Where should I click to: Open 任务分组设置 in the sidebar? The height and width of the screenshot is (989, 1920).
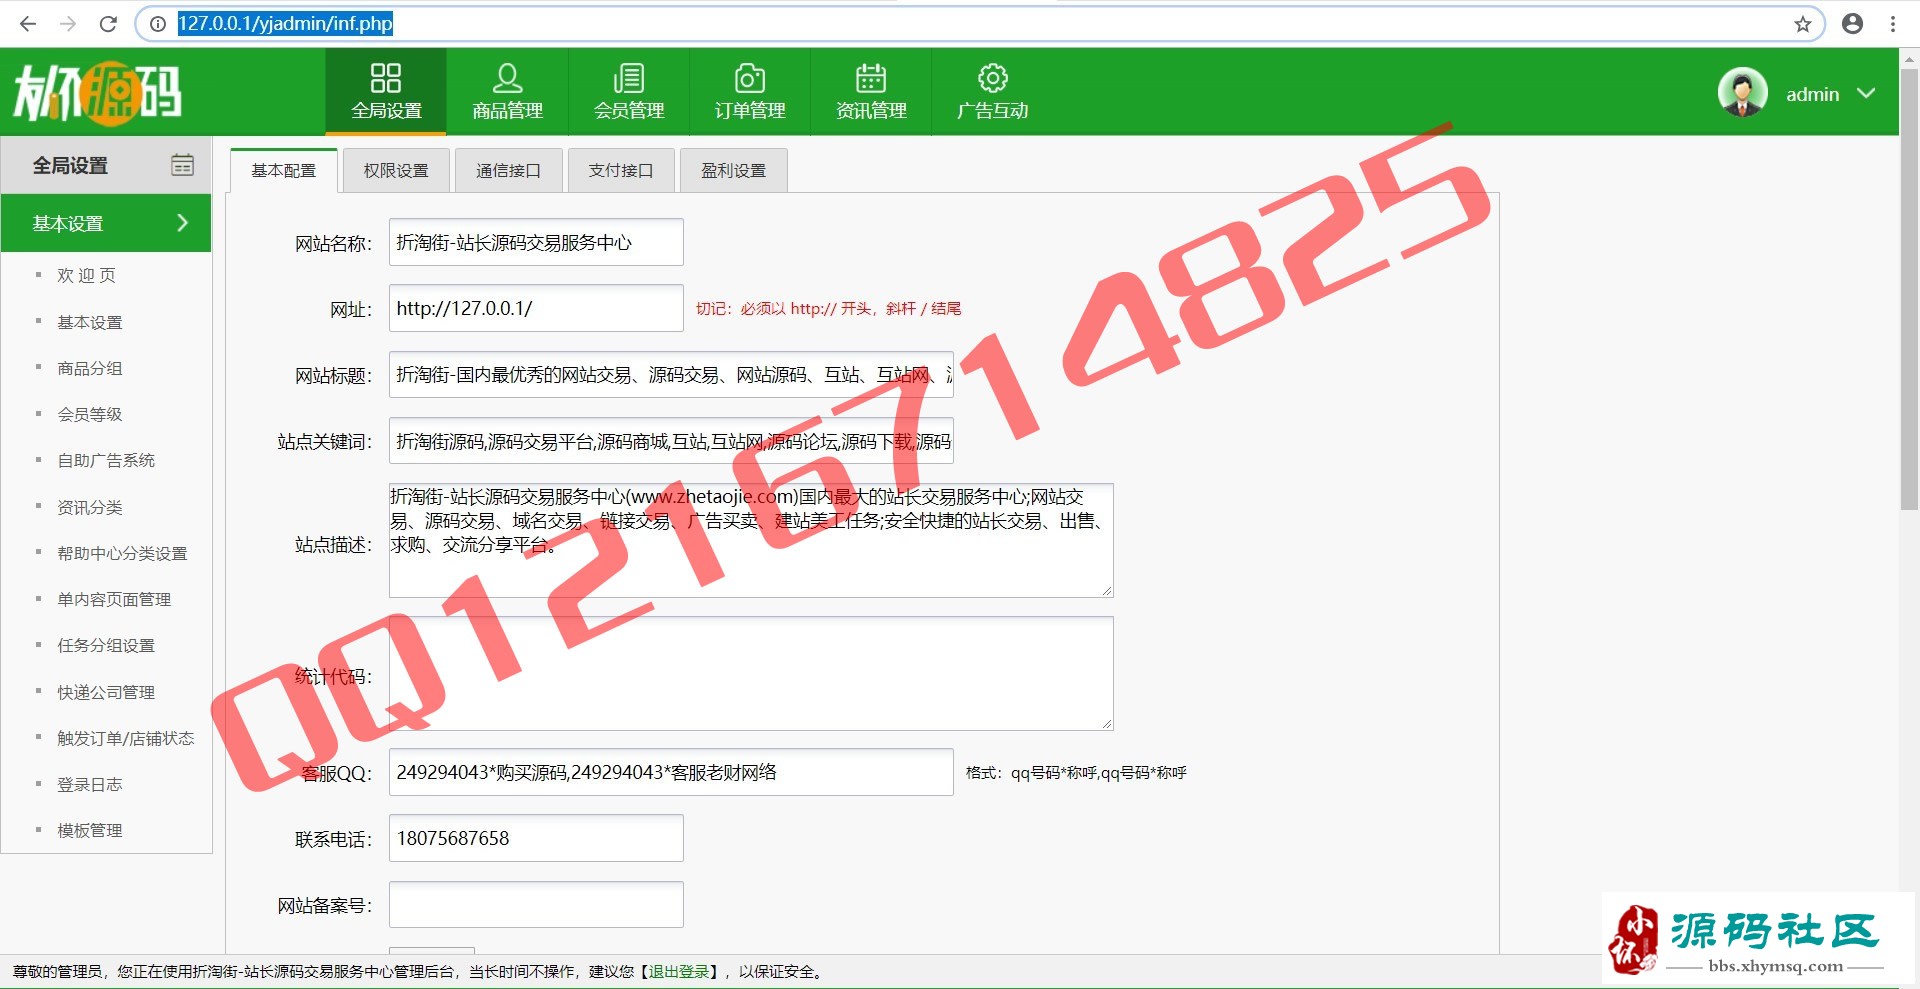point(106,645)
